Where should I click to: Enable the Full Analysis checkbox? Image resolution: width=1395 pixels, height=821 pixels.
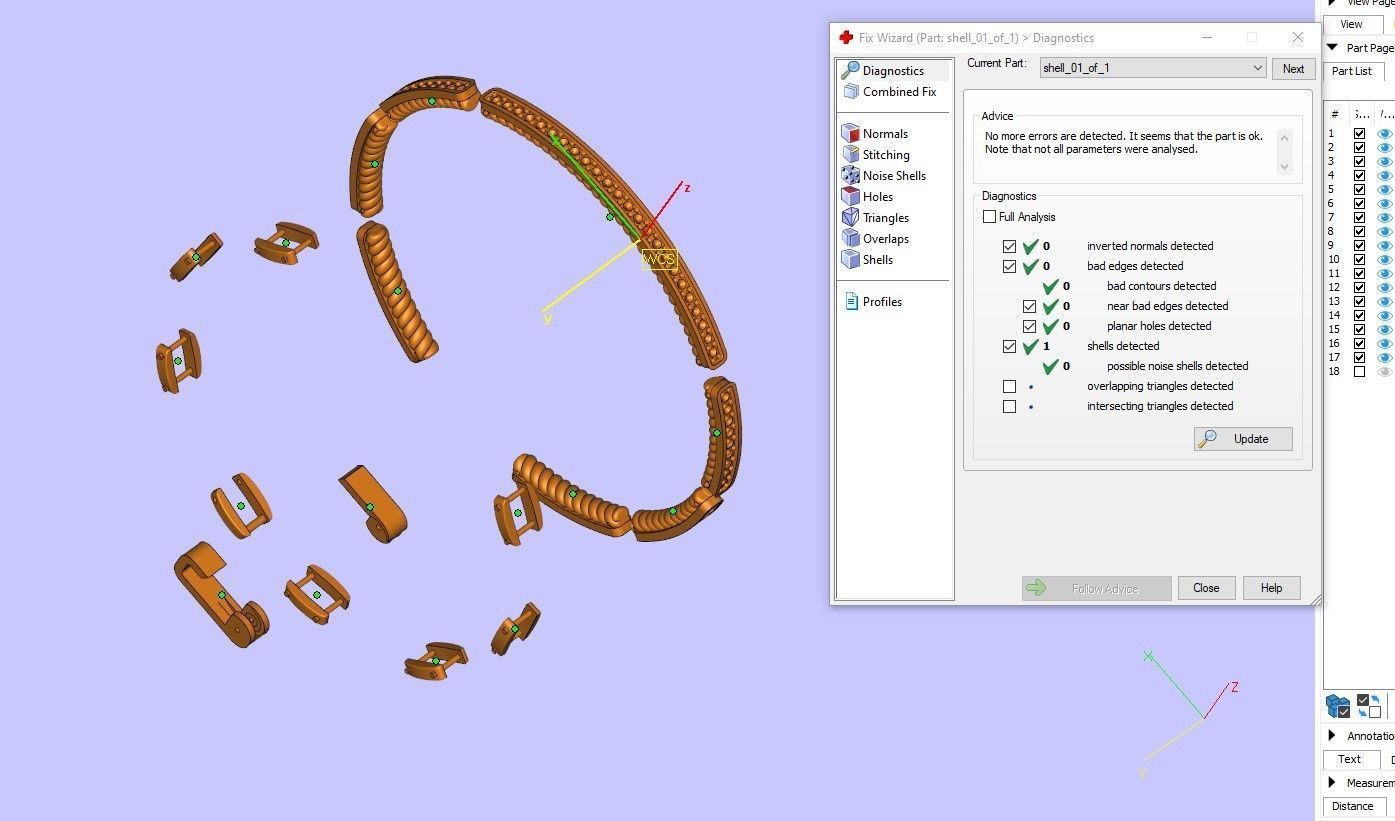tap(989, 217)
